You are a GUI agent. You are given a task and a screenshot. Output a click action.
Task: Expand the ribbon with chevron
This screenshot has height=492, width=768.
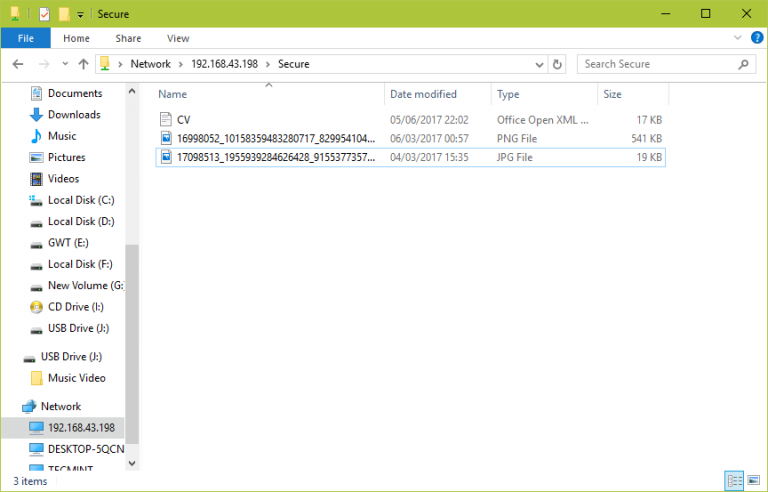737,38
